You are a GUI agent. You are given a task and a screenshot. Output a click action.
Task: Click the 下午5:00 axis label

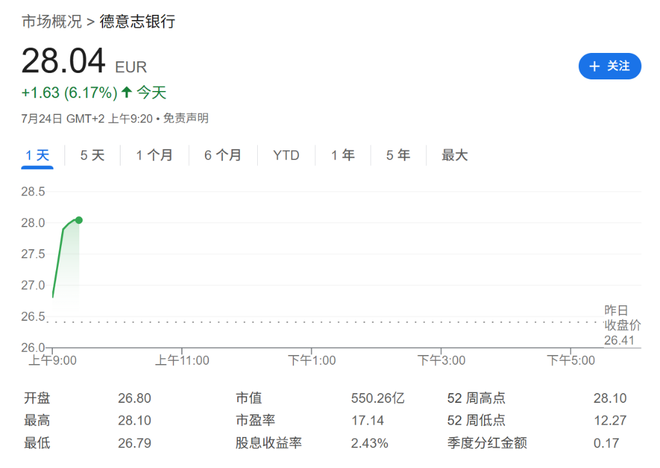[x=571, y=361]
